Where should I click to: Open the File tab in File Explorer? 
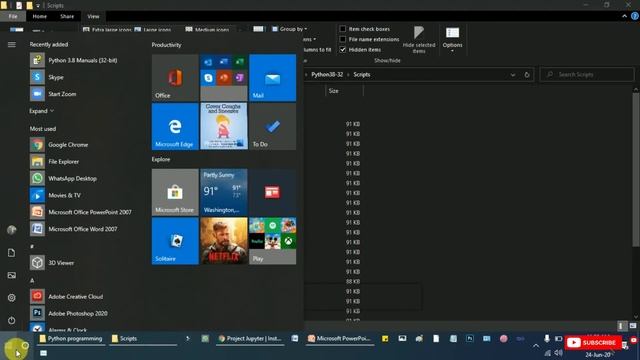13,16
